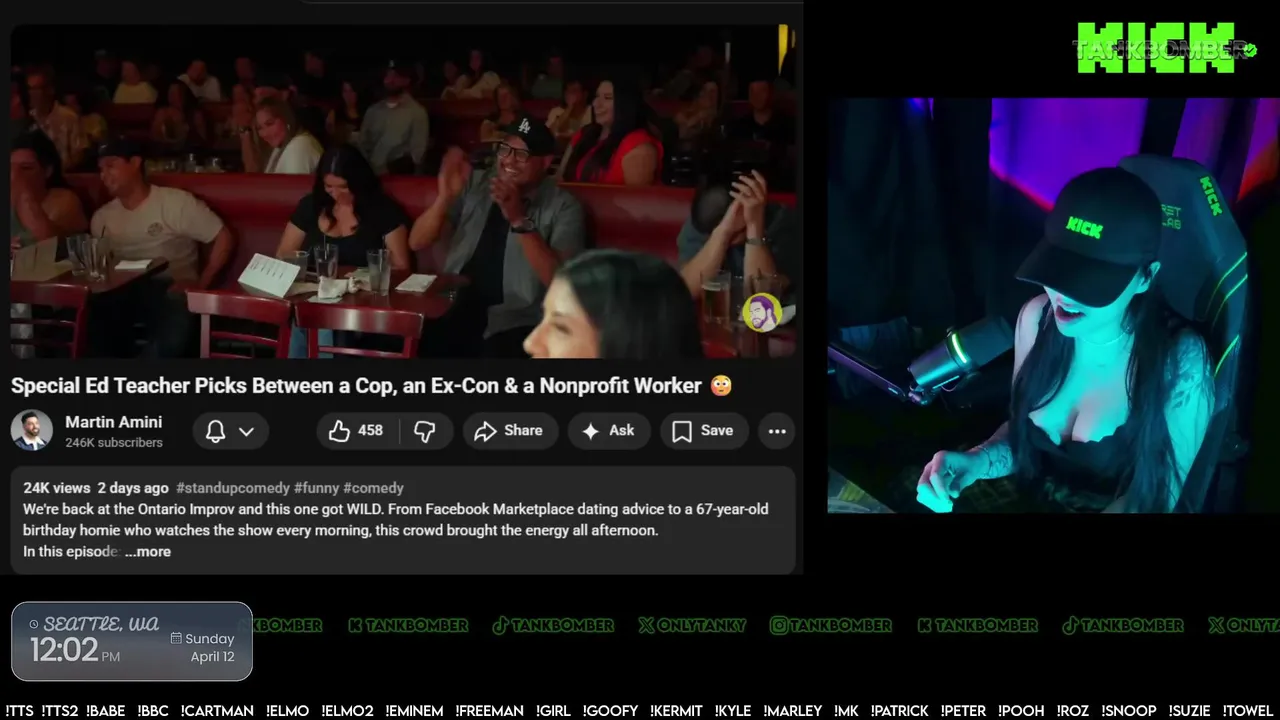Dislike the video
The width and height of the screenshot is (1280, 720).
[x=425, y=431]
